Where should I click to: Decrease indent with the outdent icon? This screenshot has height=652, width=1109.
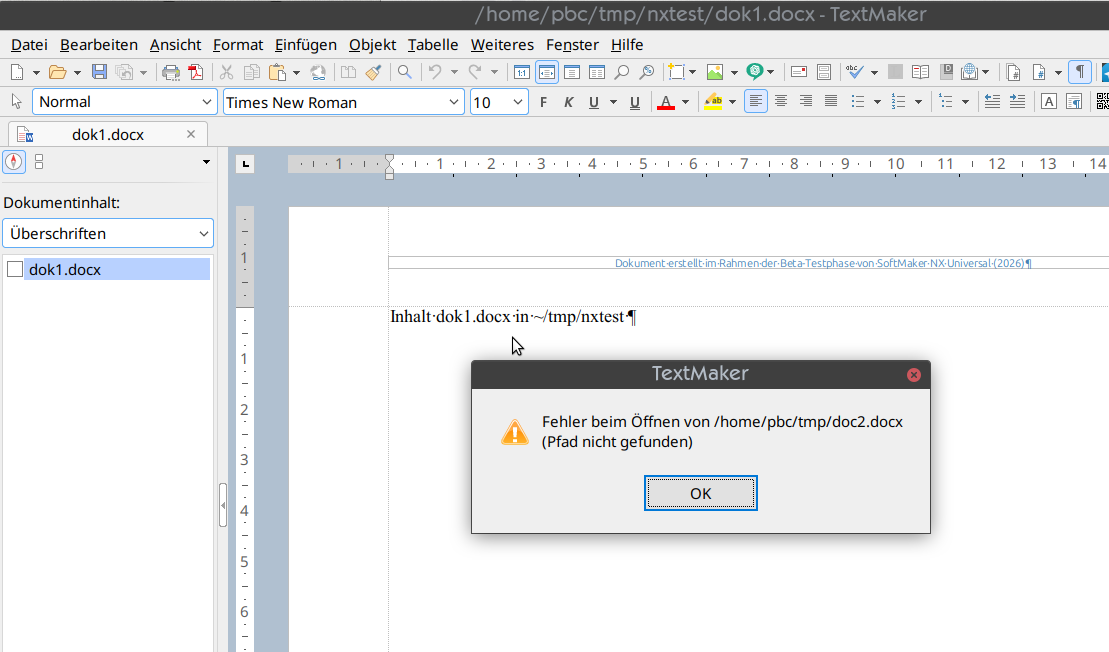pos(992,102)
